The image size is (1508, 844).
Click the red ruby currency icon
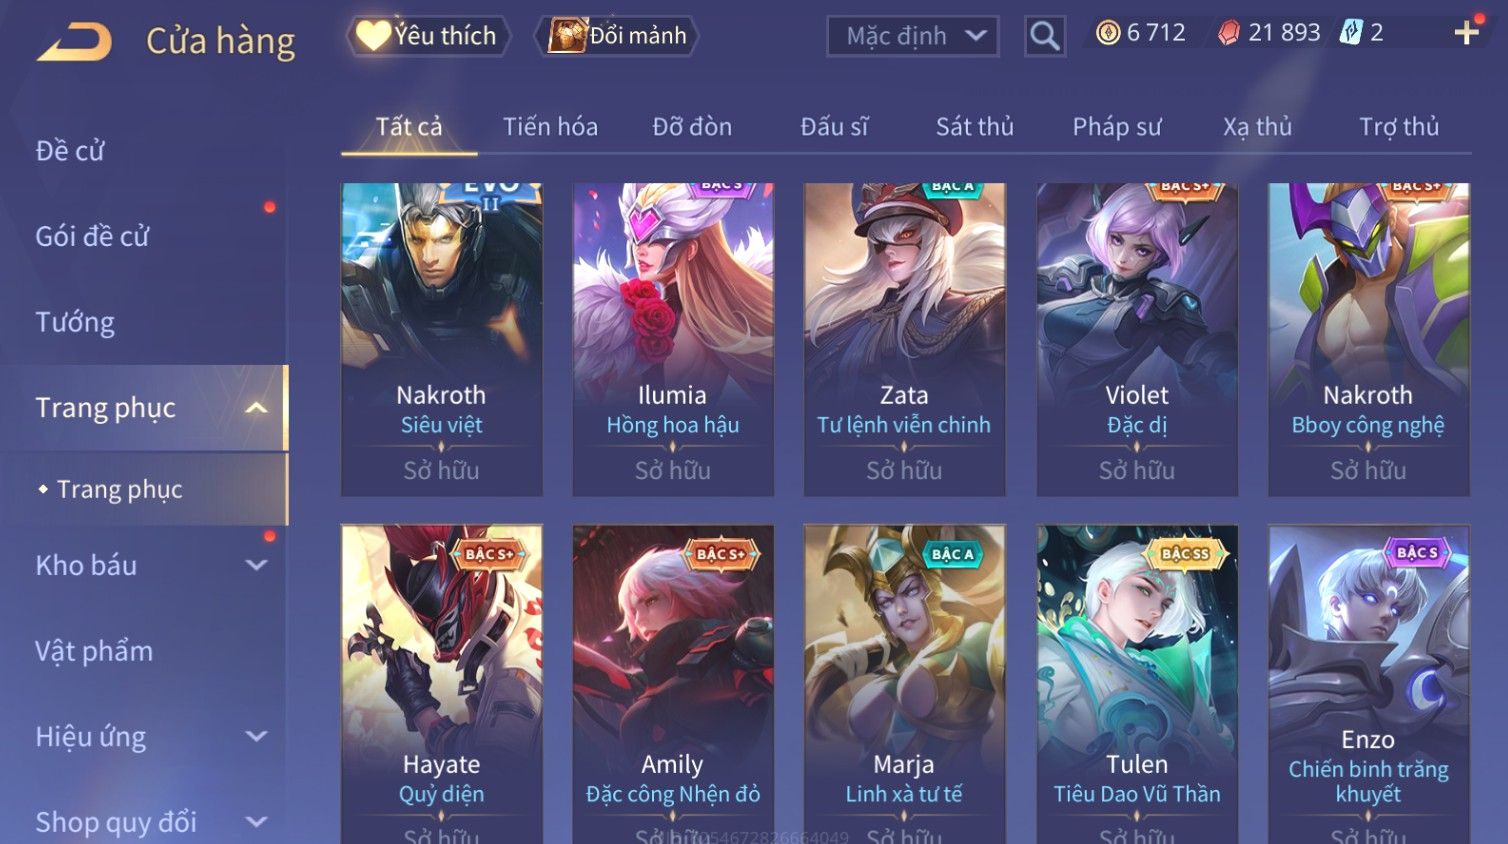[x=1229, y=33]
